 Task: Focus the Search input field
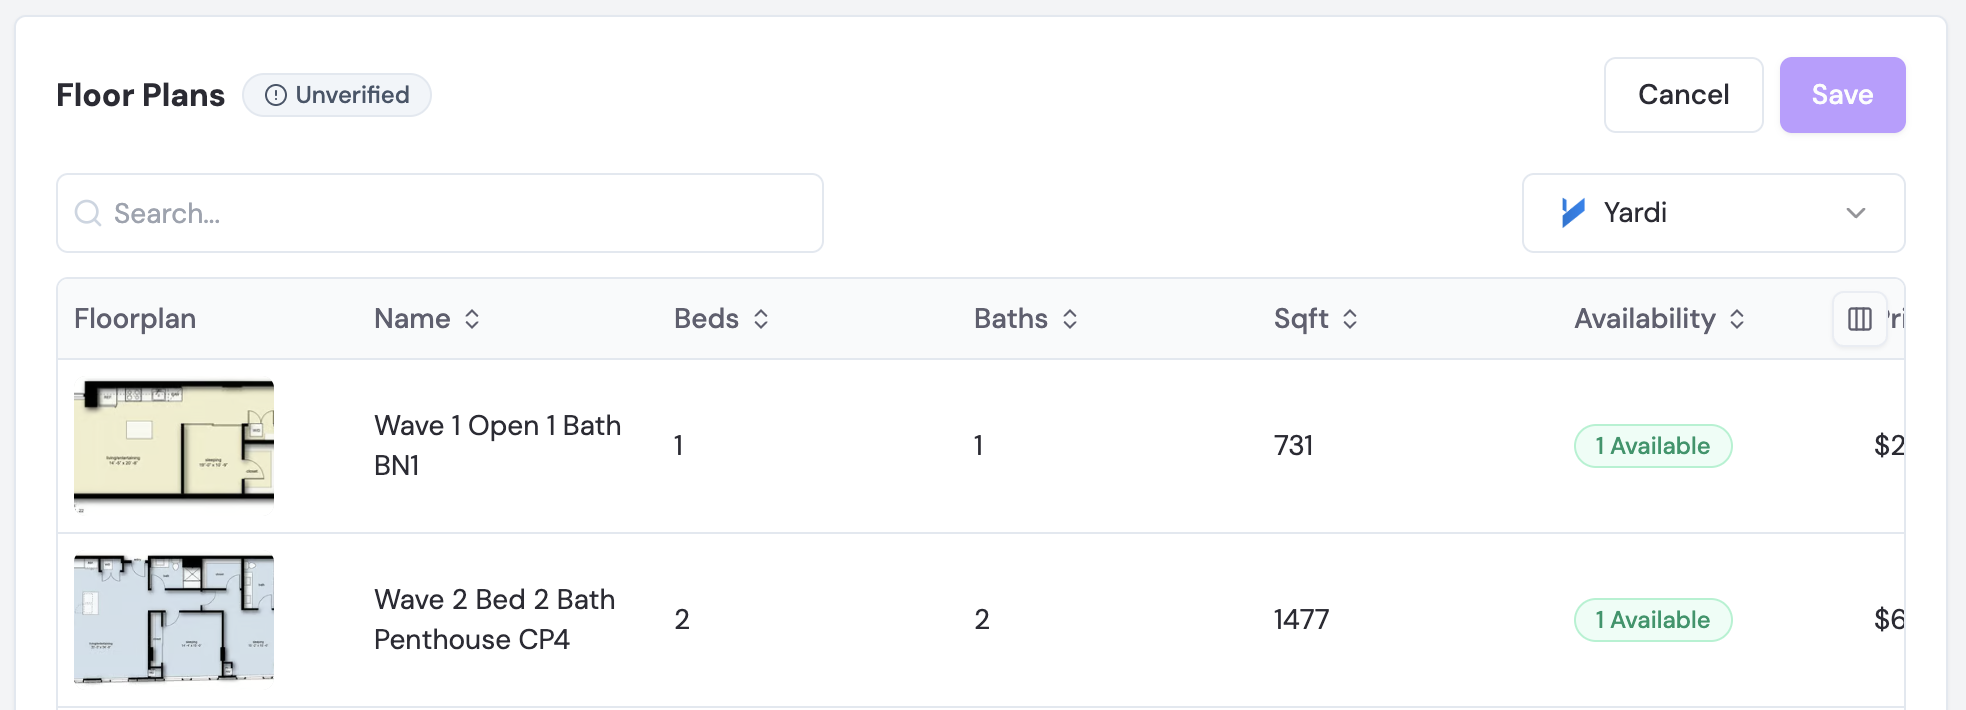[x=440, y=213]
